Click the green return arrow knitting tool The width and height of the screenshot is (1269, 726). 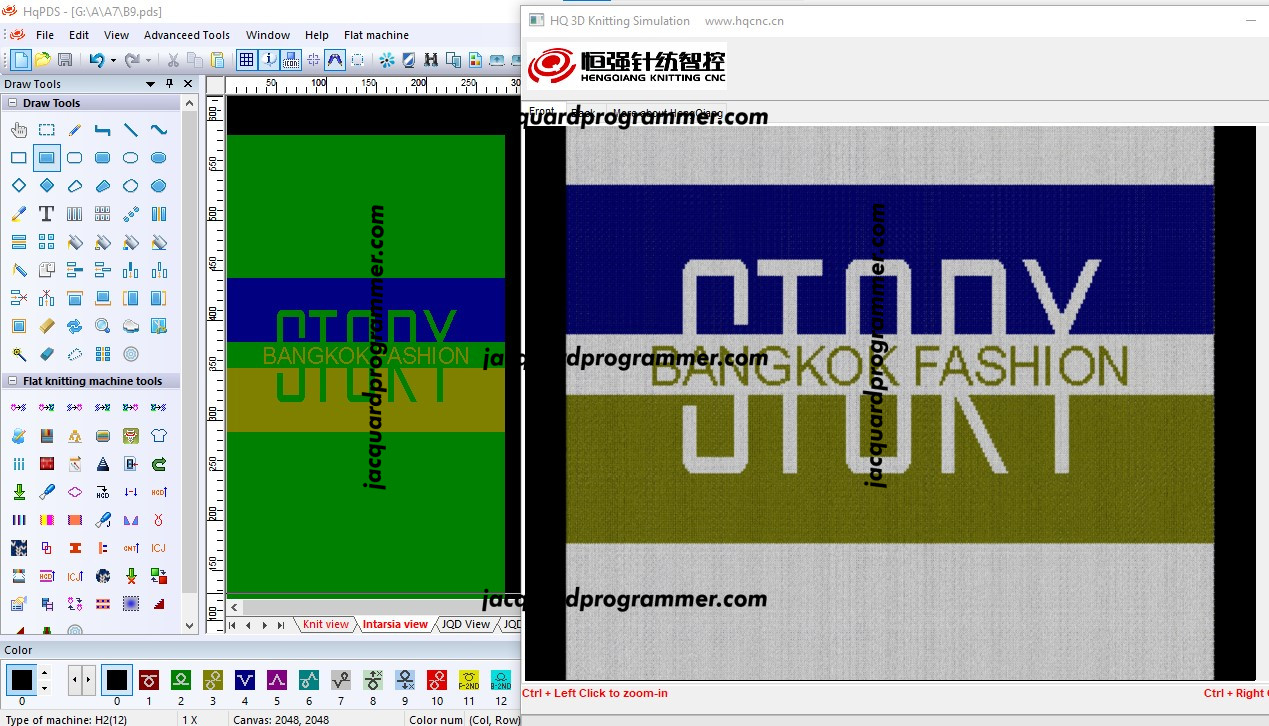[159, 464]
